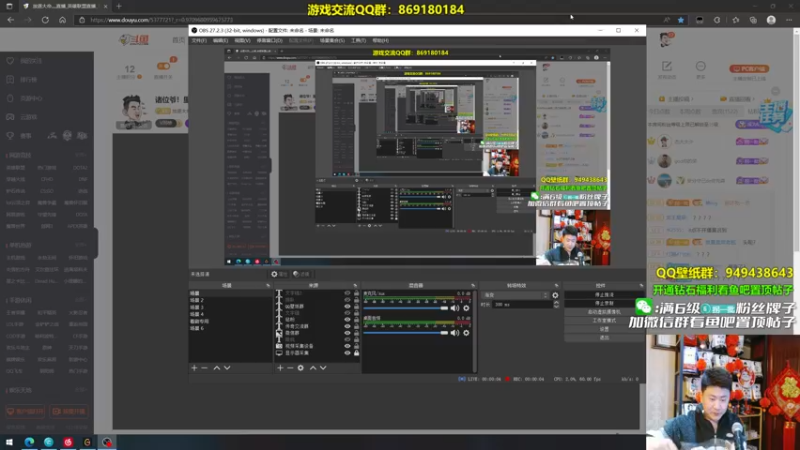This screenshot has height=450, width=800.
Task: Move the selected scene up
Action: pos(217,368)
